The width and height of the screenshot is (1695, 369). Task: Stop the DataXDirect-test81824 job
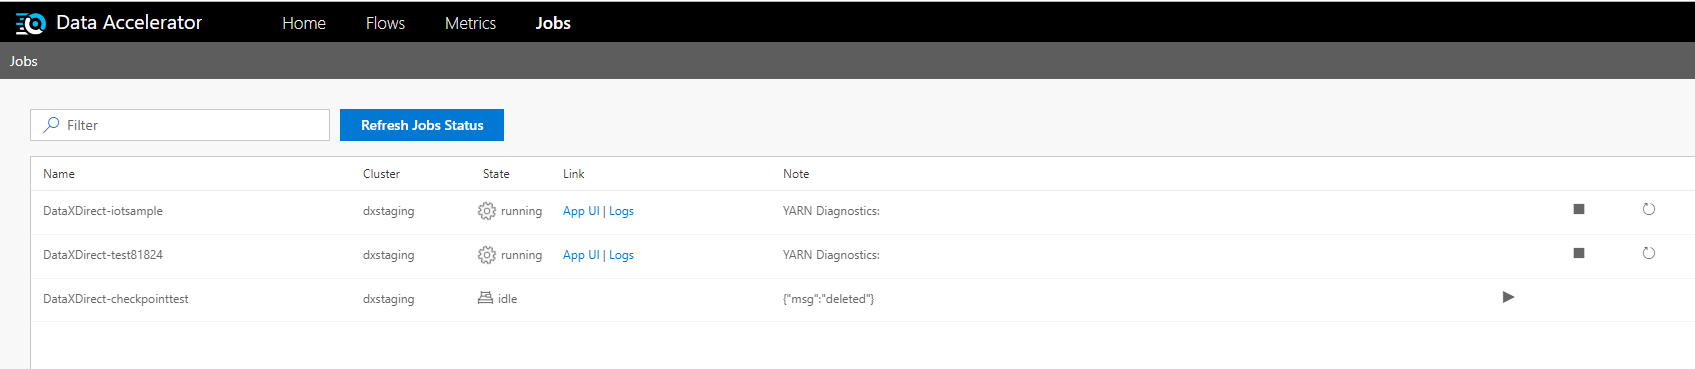click(x=1579, y=253)
